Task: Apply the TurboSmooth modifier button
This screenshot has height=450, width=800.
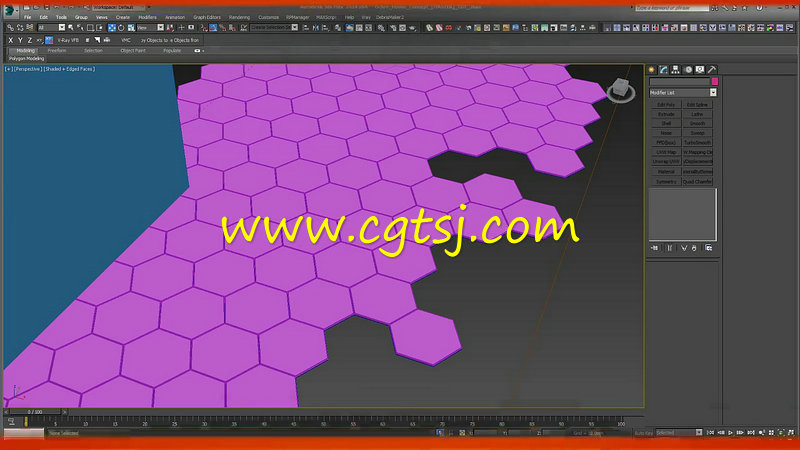Action: pos(697,143)
